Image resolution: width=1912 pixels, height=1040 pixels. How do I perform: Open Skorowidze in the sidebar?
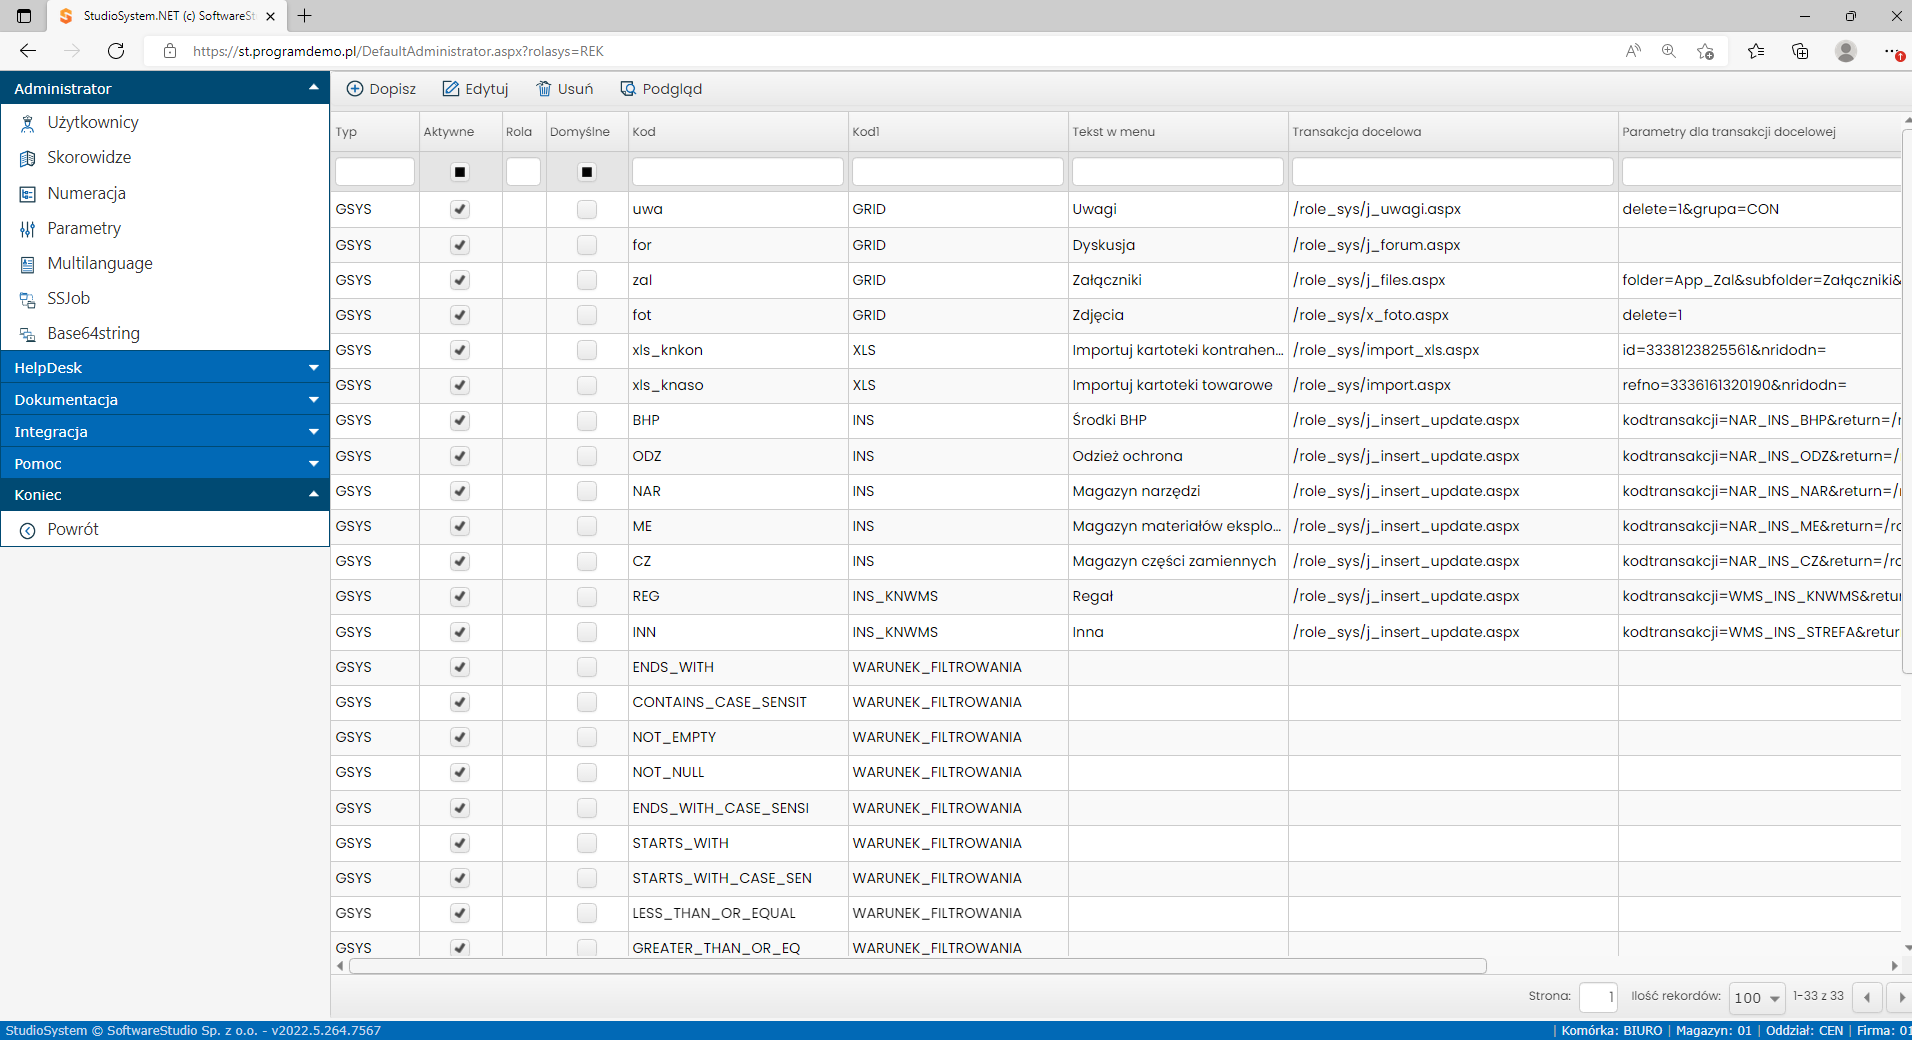(88, 157)
